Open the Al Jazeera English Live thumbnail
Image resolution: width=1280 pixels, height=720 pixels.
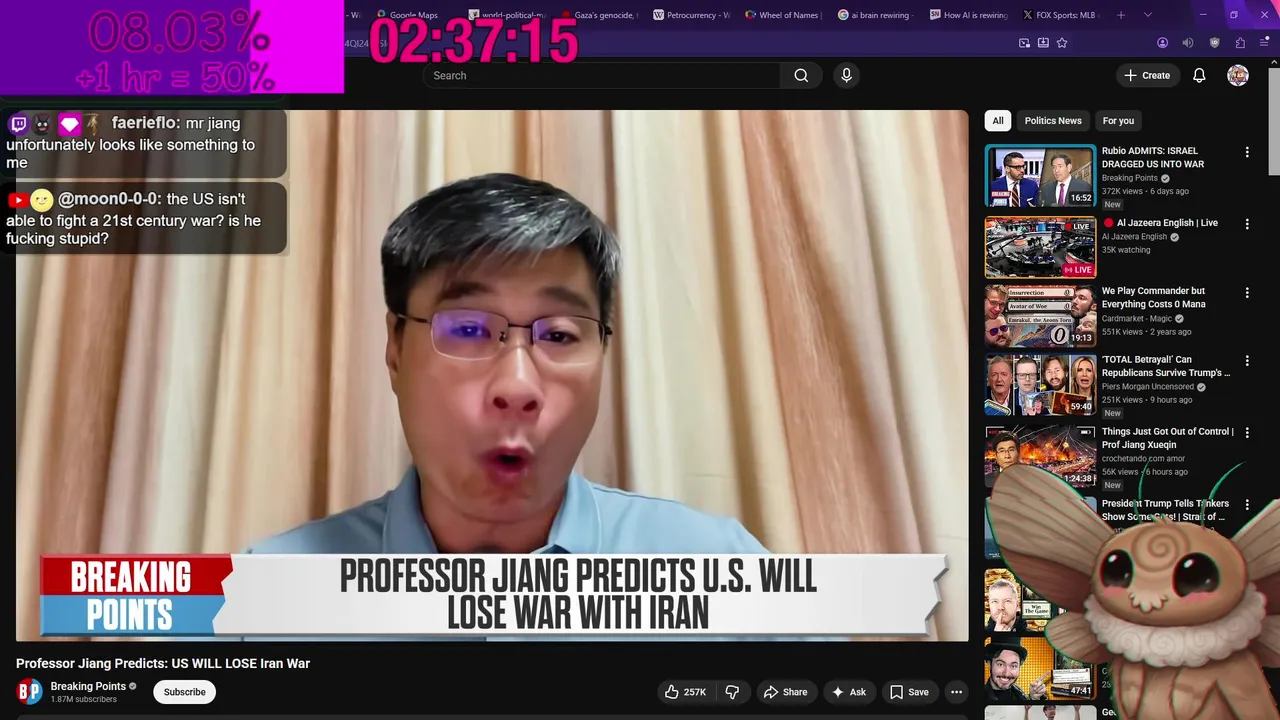pos(1040,247)
